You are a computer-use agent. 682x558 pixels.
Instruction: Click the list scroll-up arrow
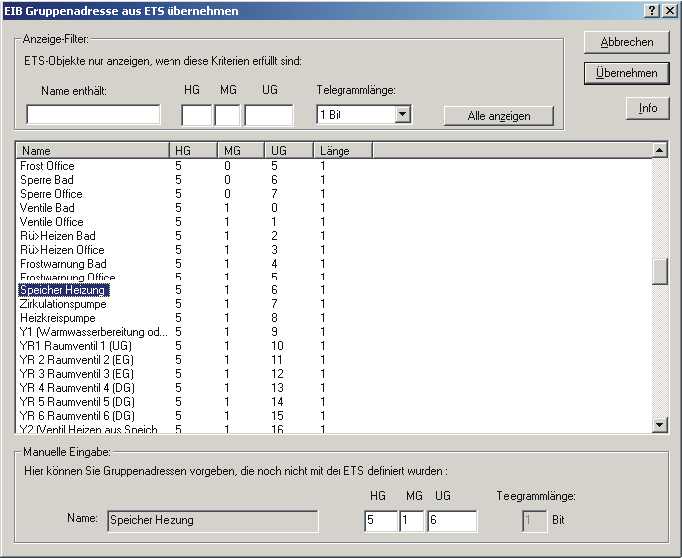pos(659,150)
